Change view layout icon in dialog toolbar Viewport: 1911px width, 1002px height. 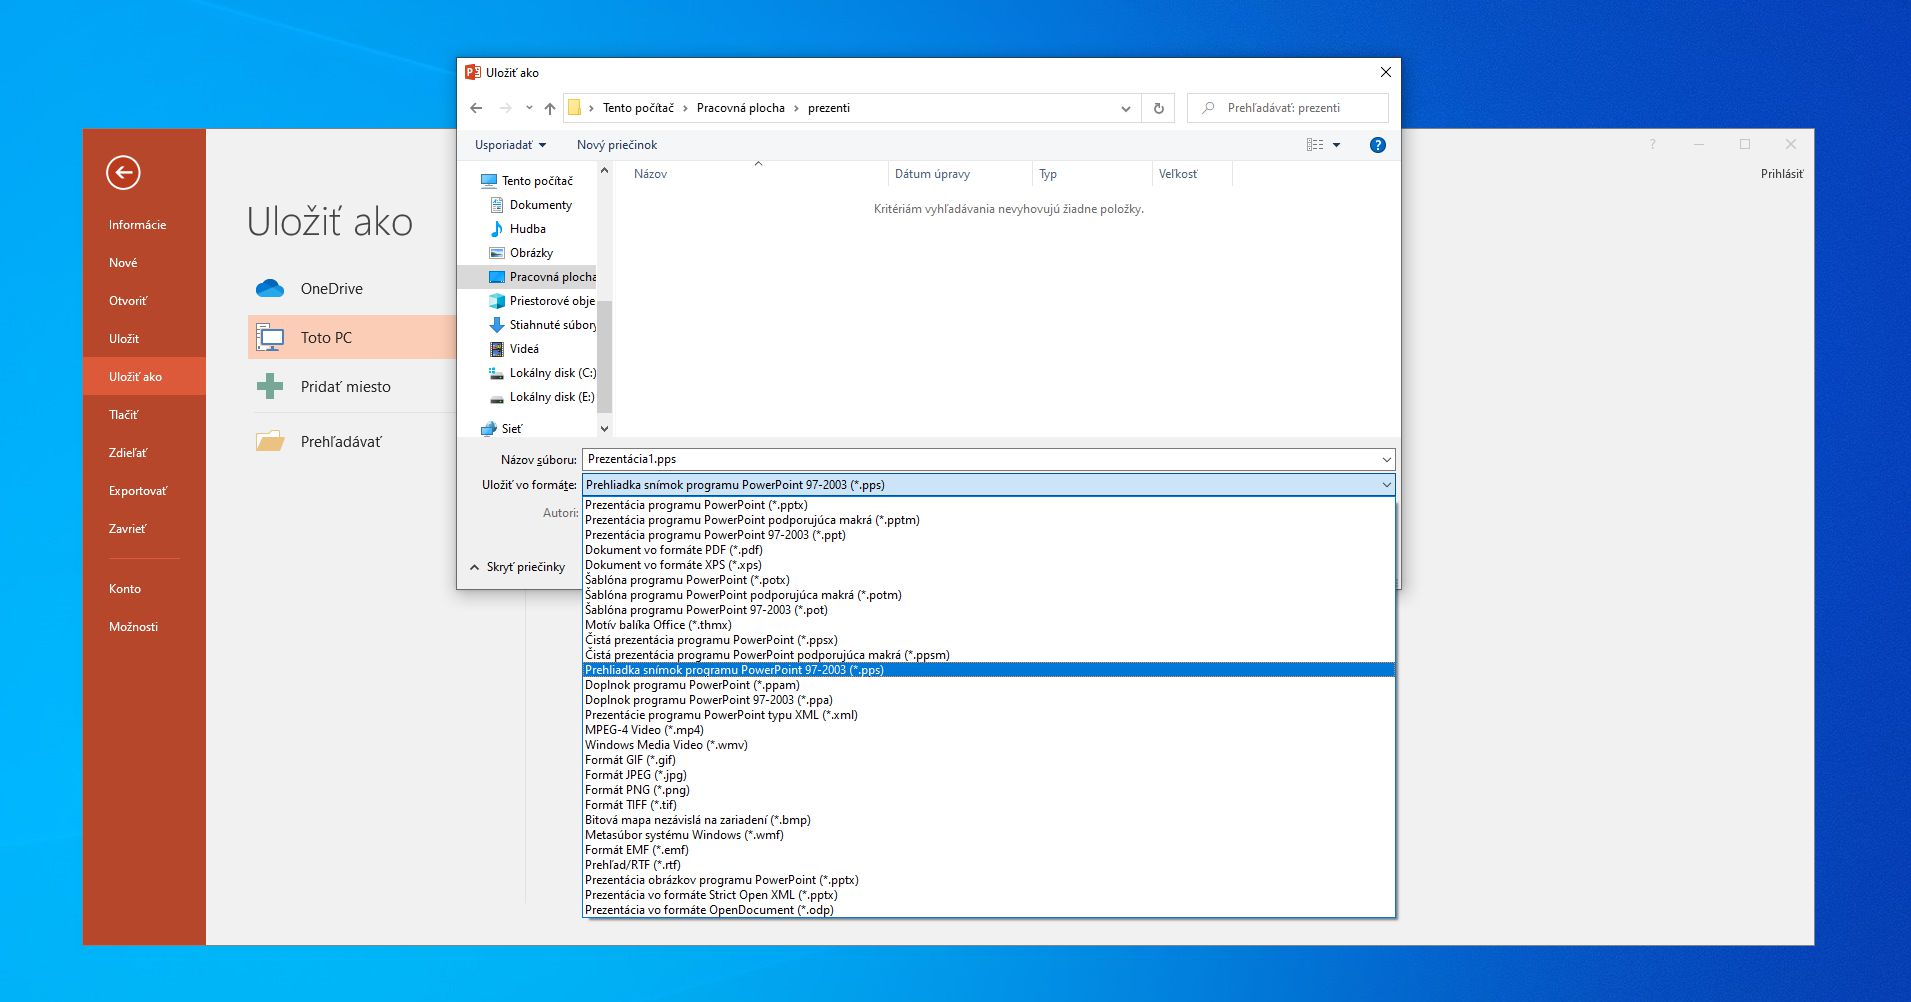(1315, 145)
